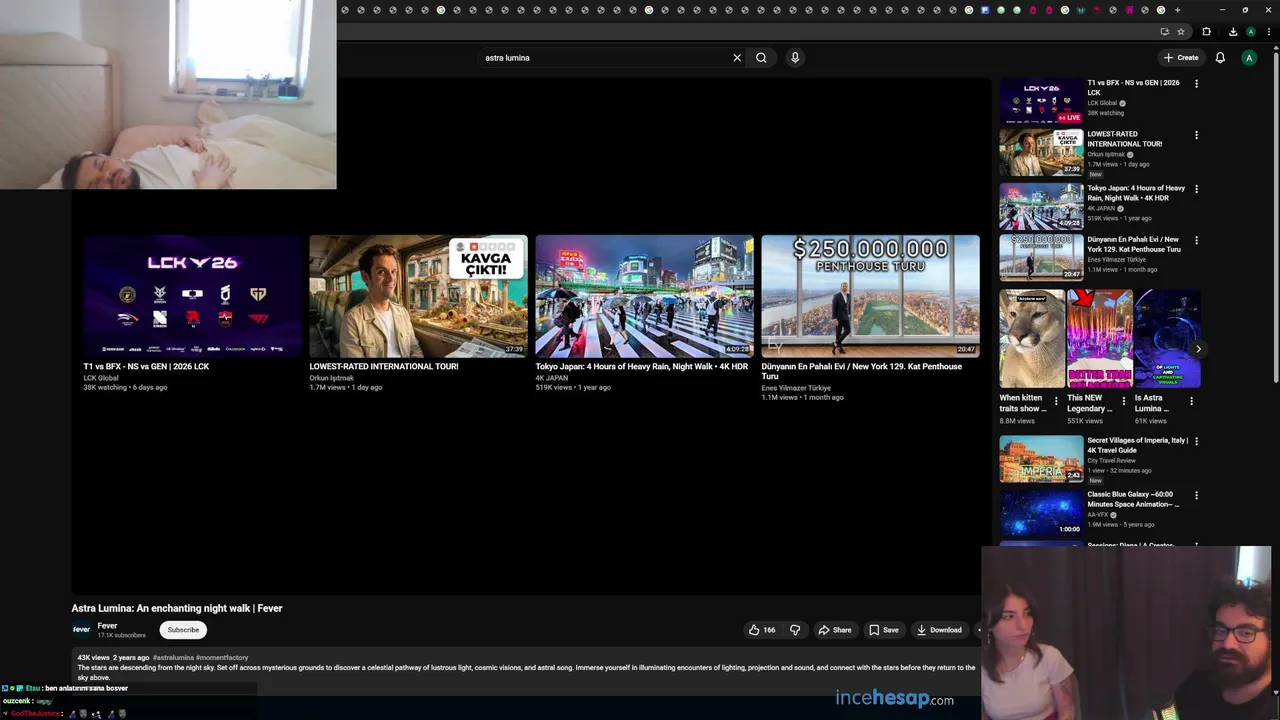
Task: Subscribe to the Fever channel
Action: pyautogui.click(x=183, y=630)
